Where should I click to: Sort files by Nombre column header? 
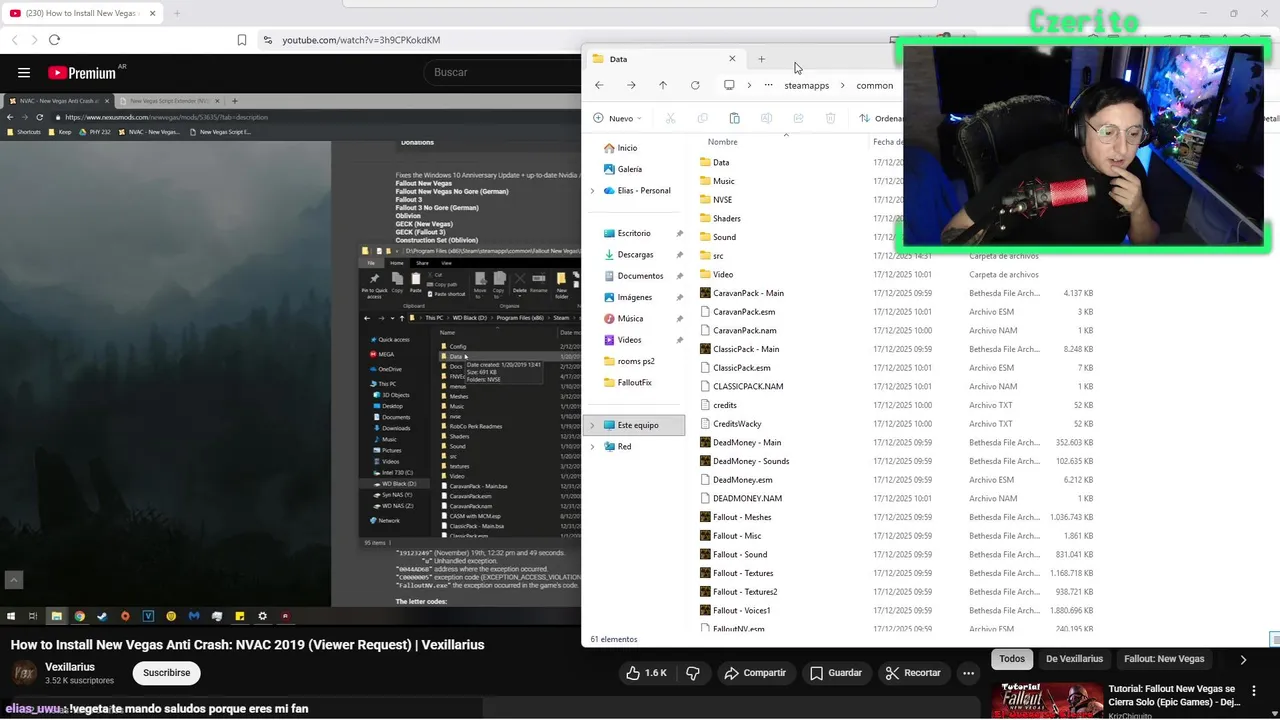[722, 142]
